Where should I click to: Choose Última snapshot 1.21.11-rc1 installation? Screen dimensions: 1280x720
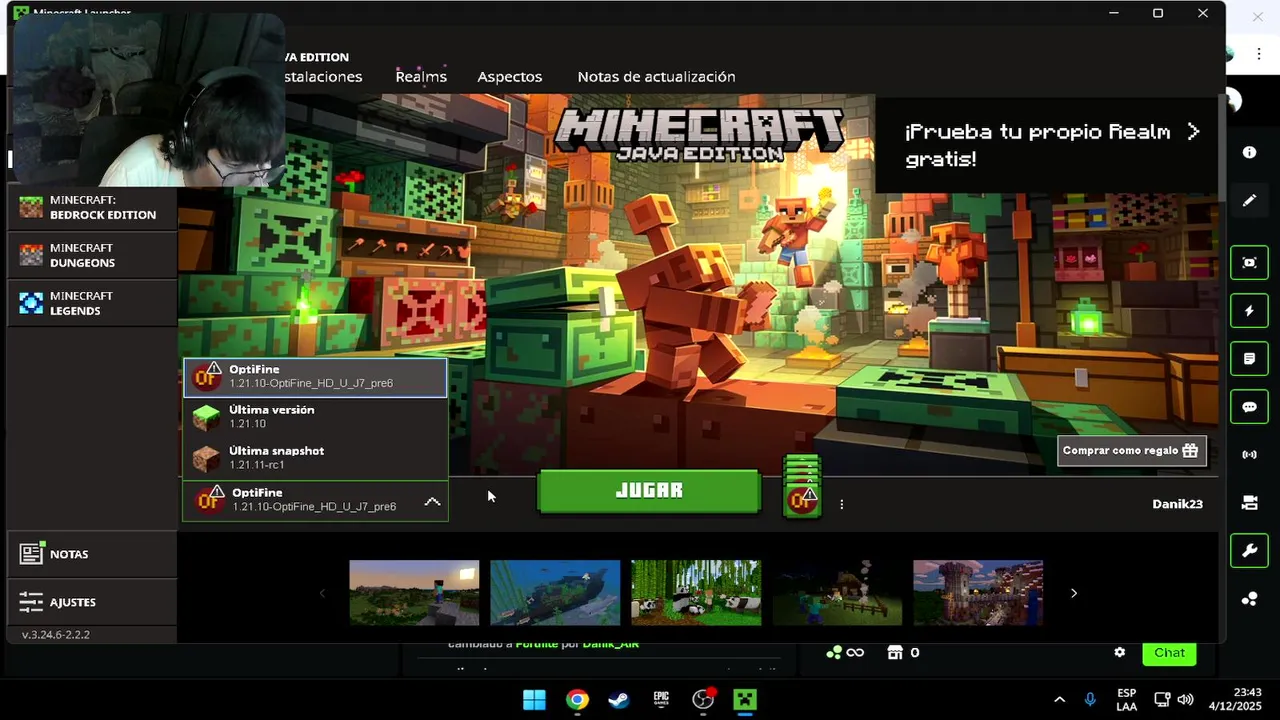pyautogui.click(x=315, y=458)
